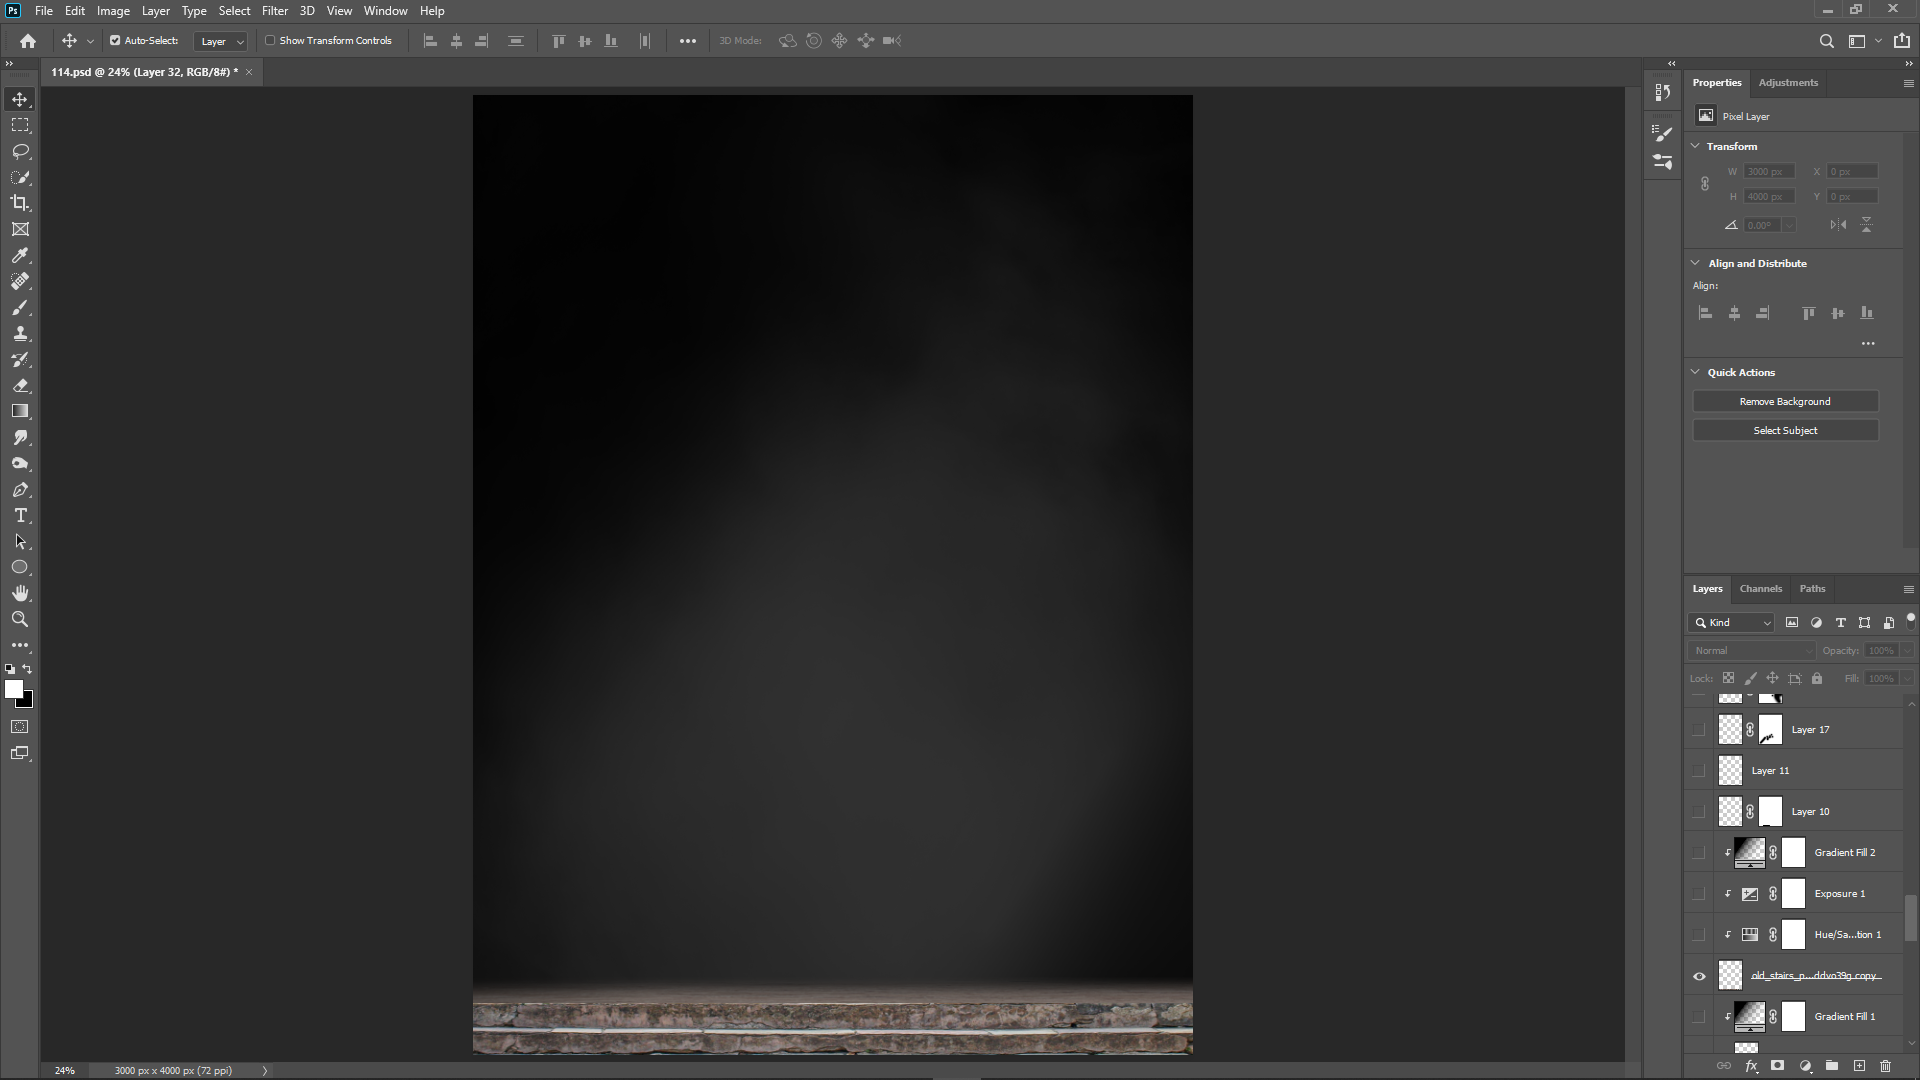The width and height of the screenshot is (1920, 1080).
Task: Hide the old_stairs copy layer
Action: tap(1699, 976)
